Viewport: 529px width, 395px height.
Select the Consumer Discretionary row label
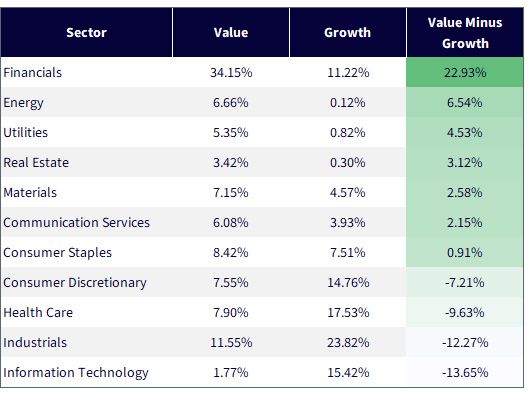pos(75,283)
